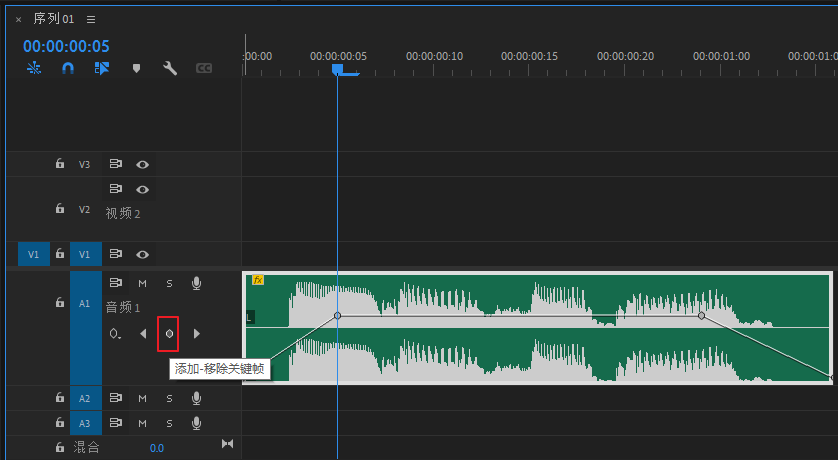Click the CC captions track icon
Image resolution: width=838 pixels, height=460 pixels.
coord(203,69)
